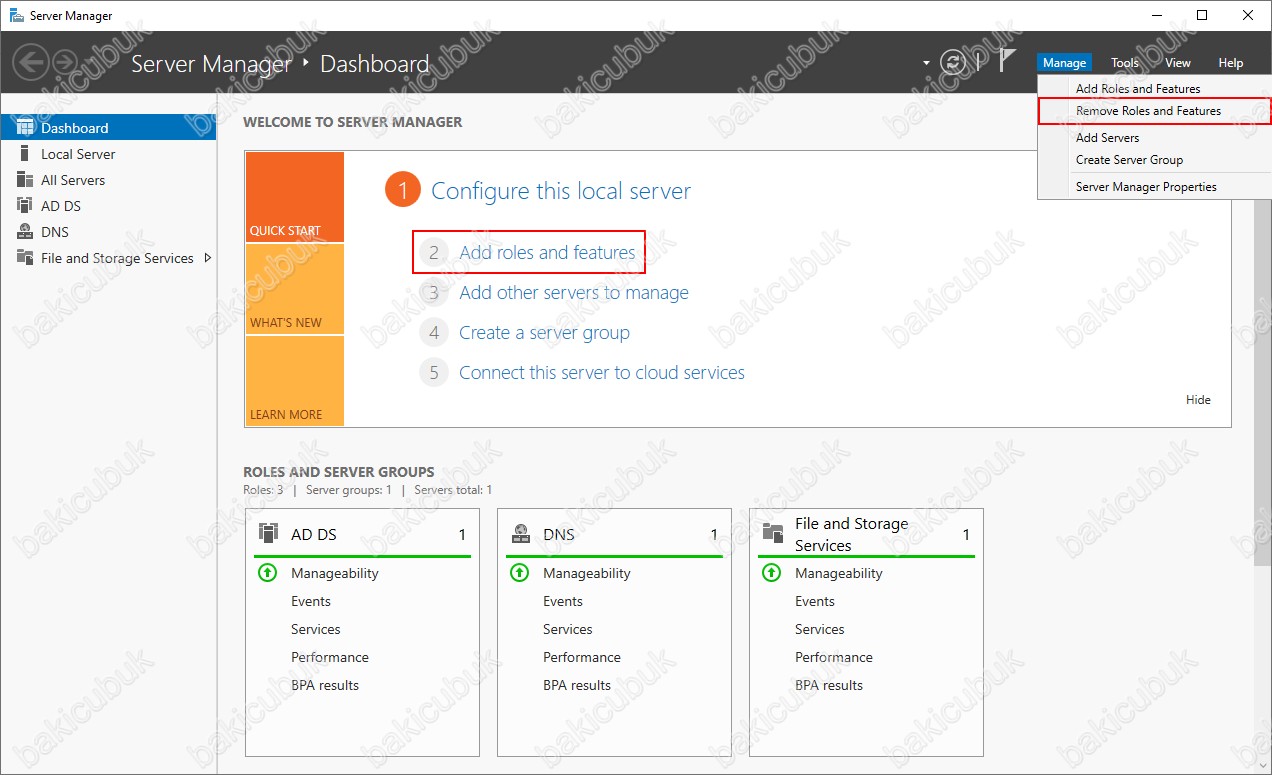Expand File and Storage Services submenu arrow

[x=207, y=258]
